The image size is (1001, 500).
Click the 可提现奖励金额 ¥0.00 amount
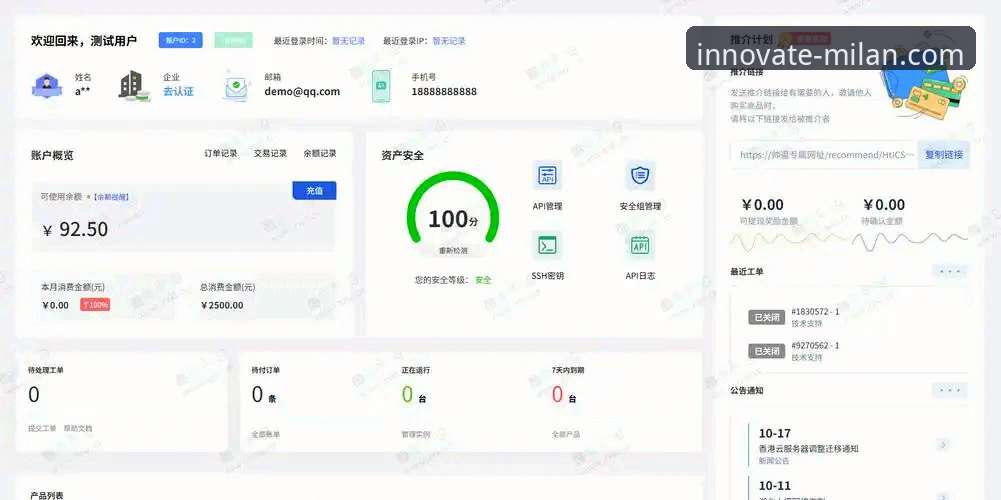(762, 205)
